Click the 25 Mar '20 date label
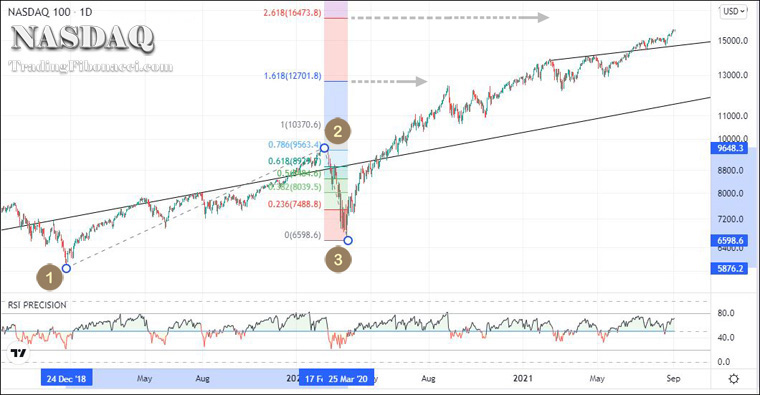 pyautogui.click(x=348, y=379)
